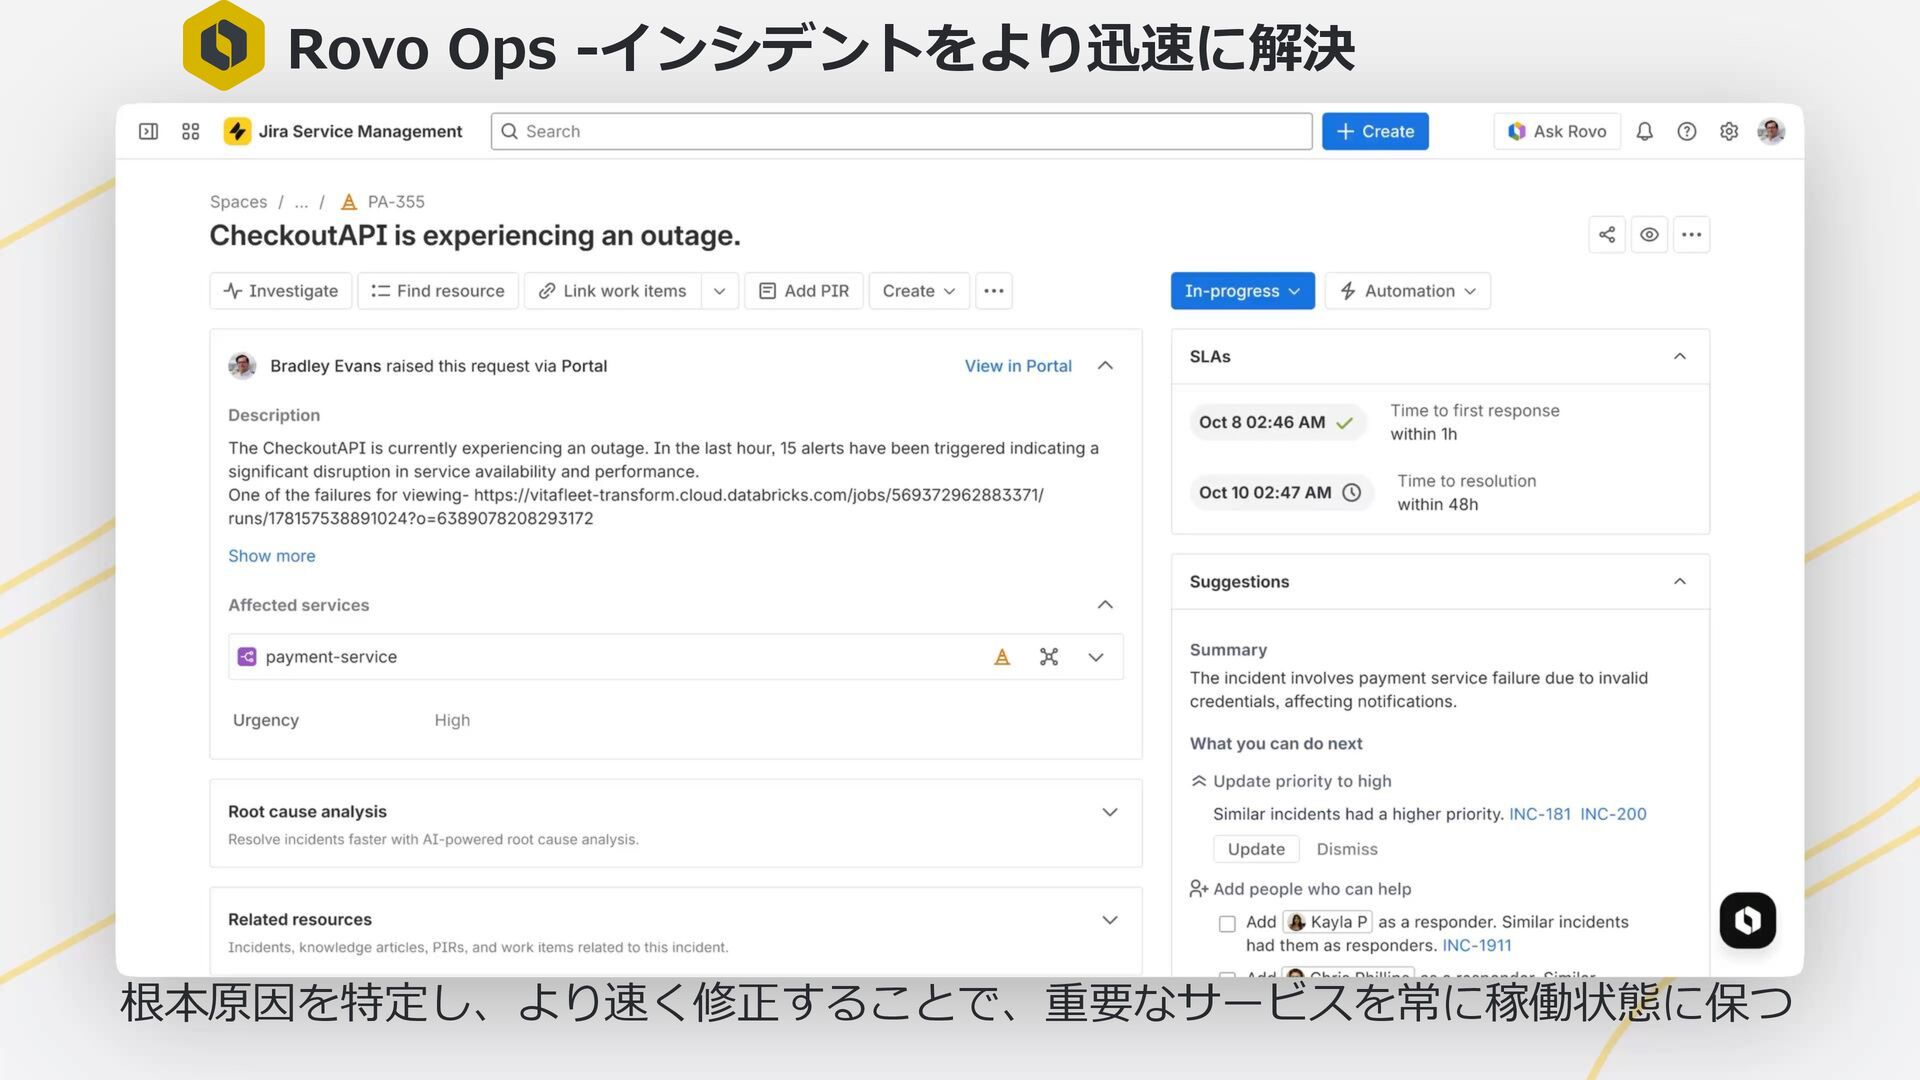Toggle the watch eye icon
The image size is (1920, 1080).
(1649, 235)
